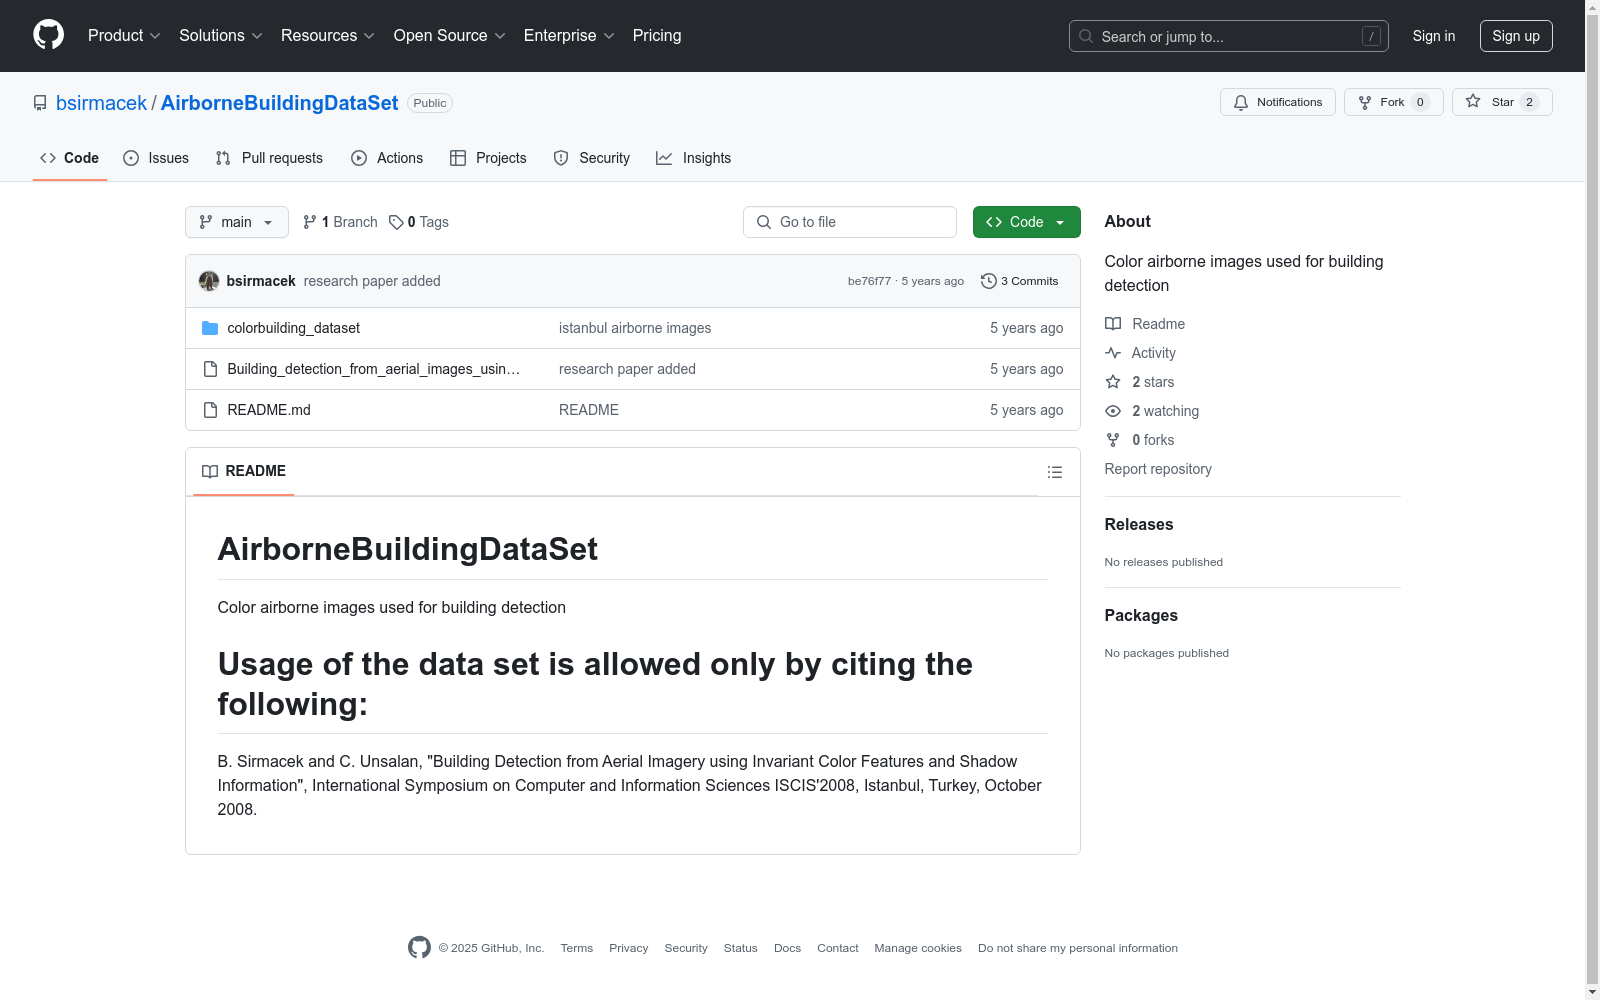Open the bsirmacek owner profile link

[101, 103]
